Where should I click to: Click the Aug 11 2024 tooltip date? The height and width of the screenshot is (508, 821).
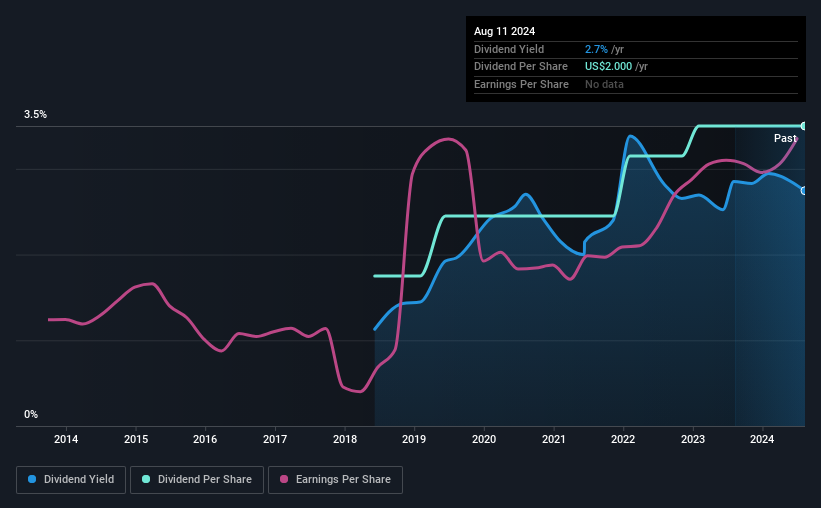pyautogui.click(x=504, y=31)
